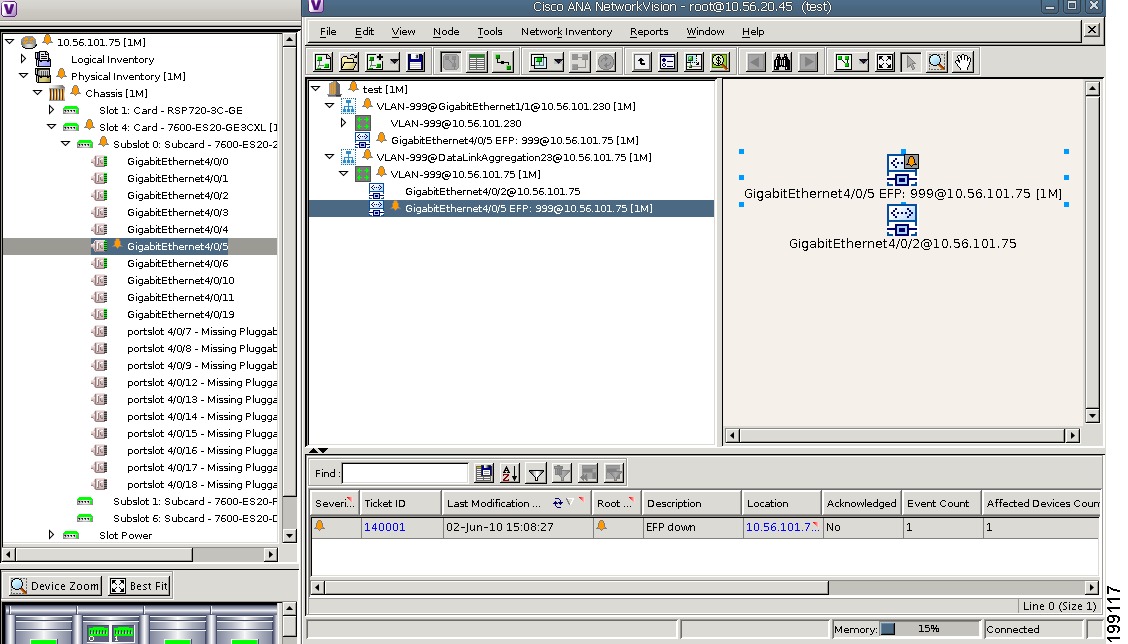Open the Tools menu
Image resolution: width=1128 pixels, height=644 pixels.
click(x=490, y=32)
